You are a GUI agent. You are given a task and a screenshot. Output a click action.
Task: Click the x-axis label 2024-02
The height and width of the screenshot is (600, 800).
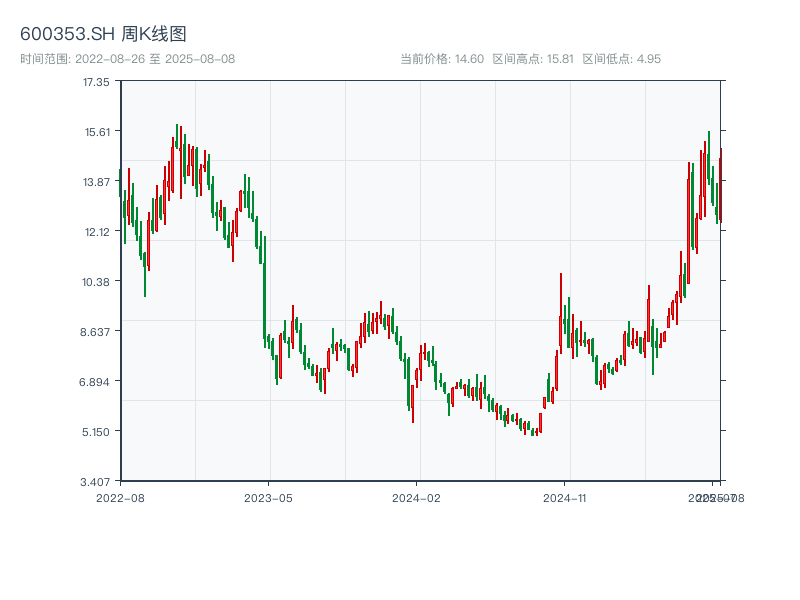[x=416, y=498]
